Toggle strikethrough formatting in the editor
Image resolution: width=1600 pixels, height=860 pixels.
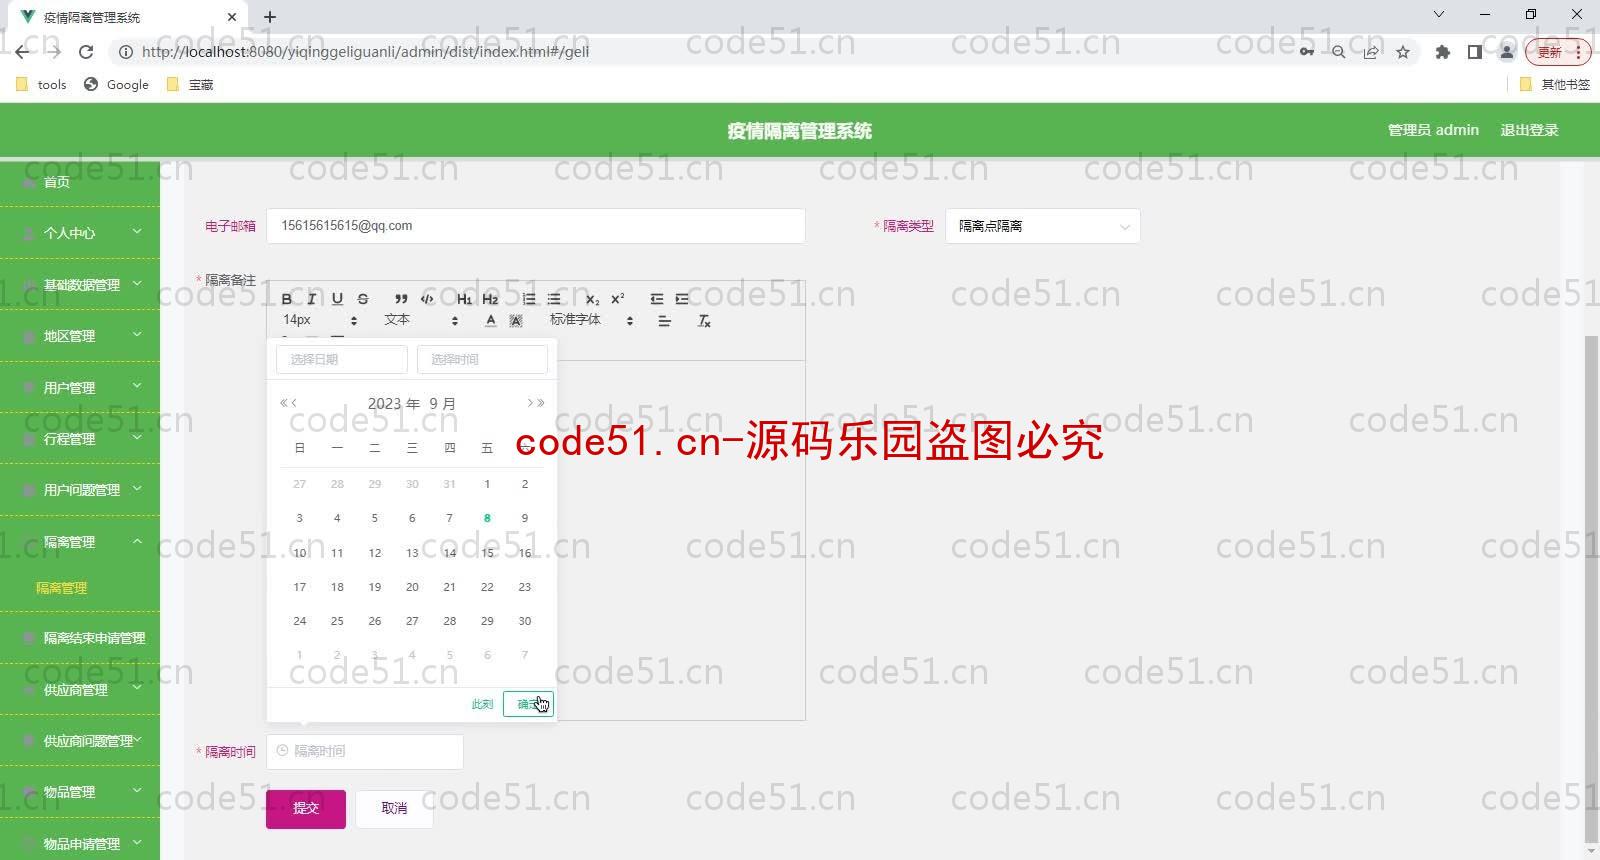363,299
